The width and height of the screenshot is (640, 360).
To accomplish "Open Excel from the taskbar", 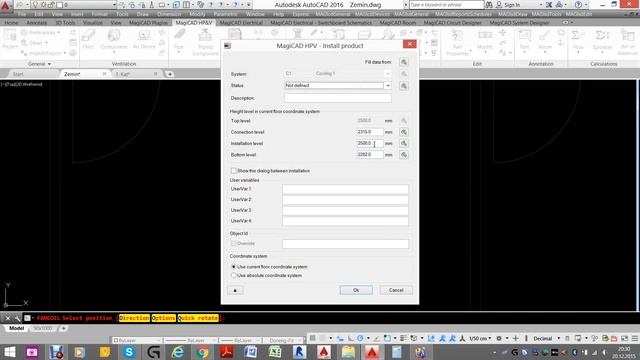I will coord(275,352).
